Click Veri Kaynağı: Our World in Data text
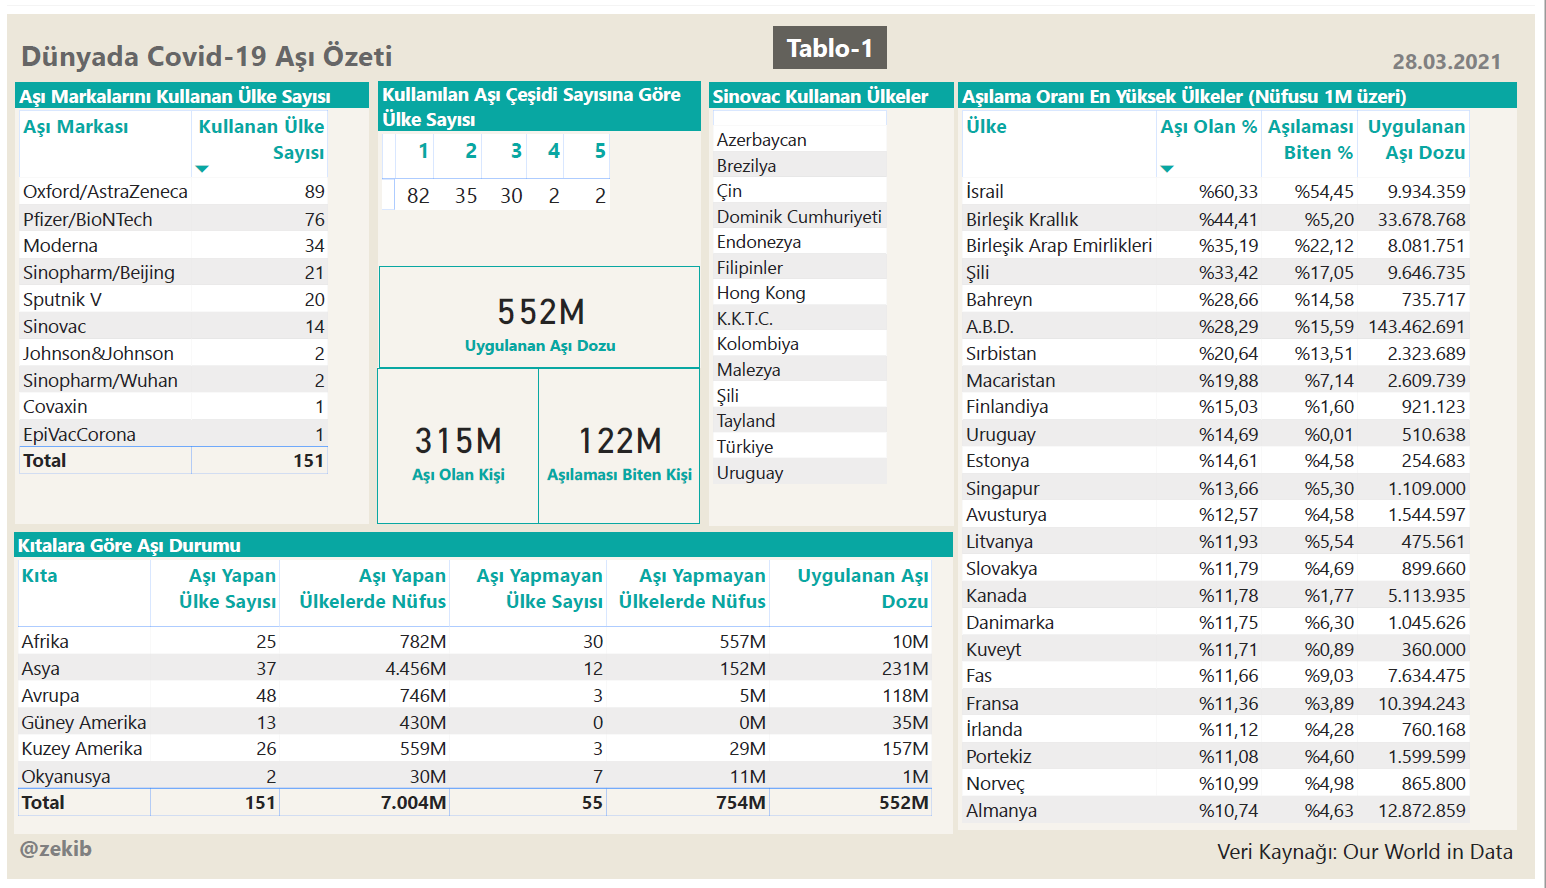Screen dimensions: 1546x888 [x=1365, y=852]
